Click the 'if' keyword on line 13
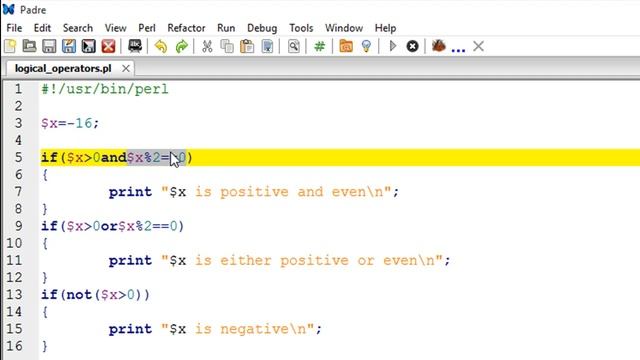This screenshot has height=360, width=640. (x=49, y=295)
